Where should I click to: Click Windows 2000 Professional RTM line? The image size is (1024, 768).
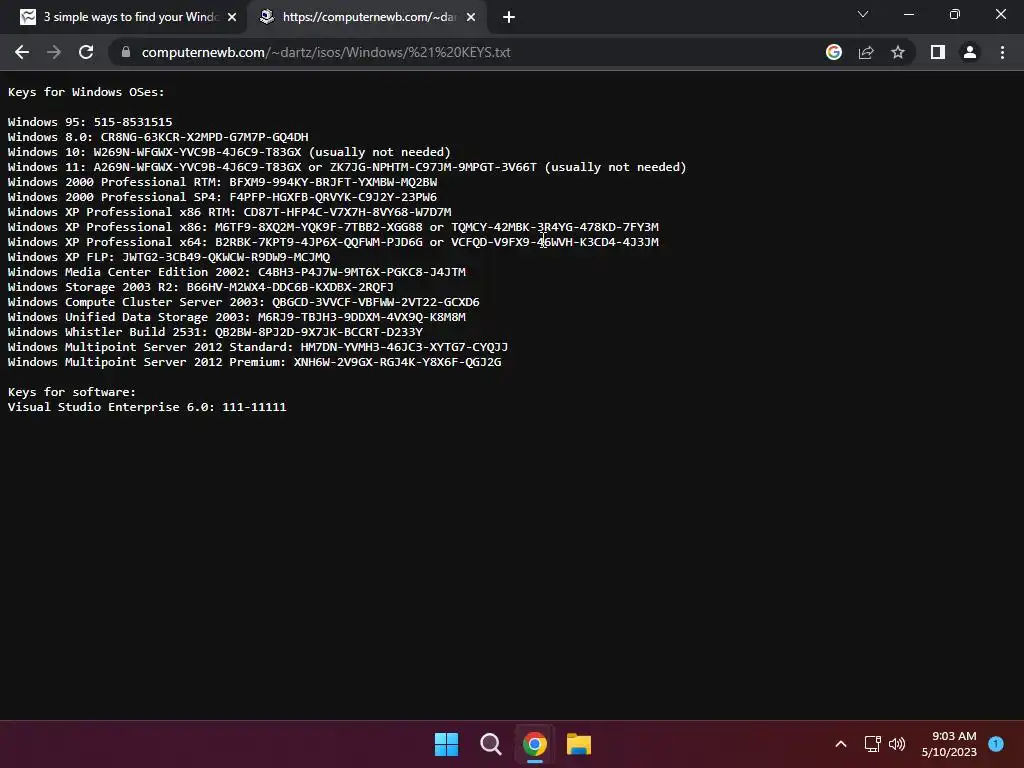223,182
